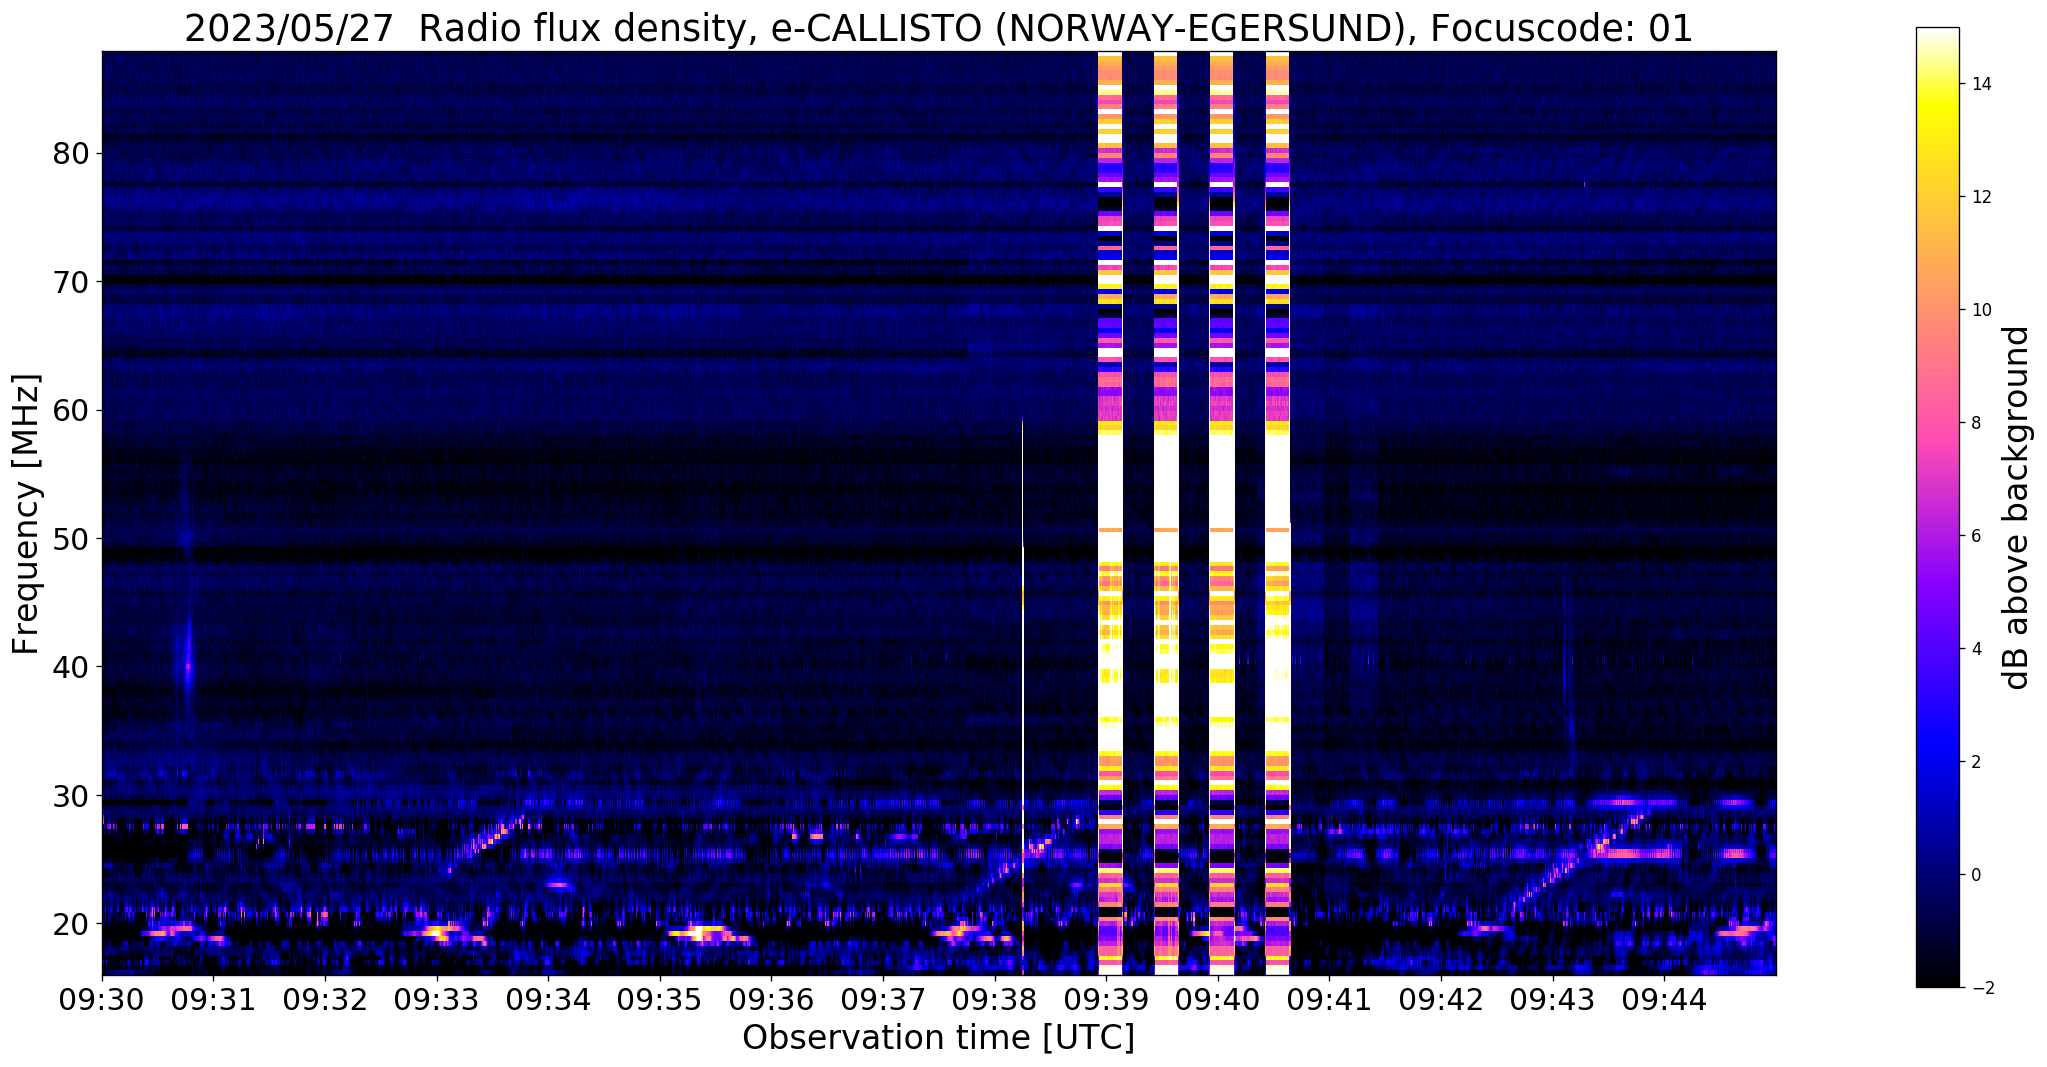Click the 09:36 time tick label
This screenshot has width=2047, height=1067.
coord(771,1000)
